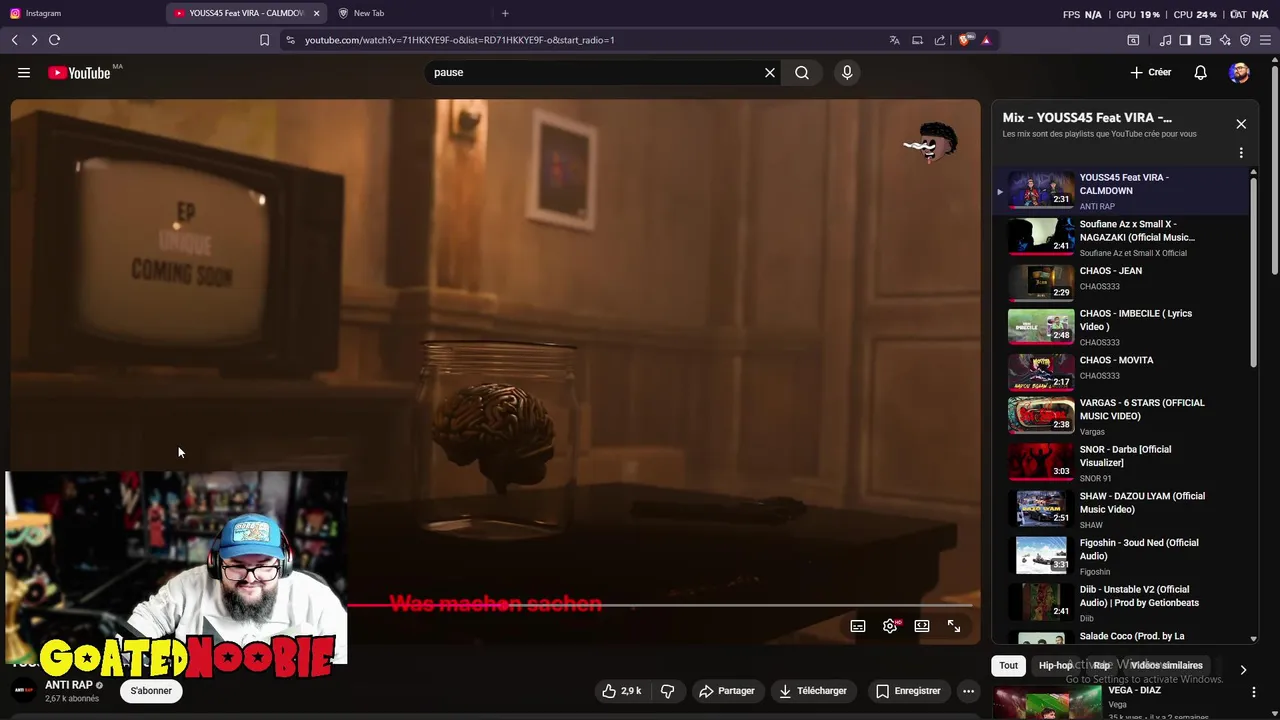Open options for VEGA - DIAZ recommendation
Image resolution: width=1280 pixels, height=720 pixels.
(x=1254, y=691)
